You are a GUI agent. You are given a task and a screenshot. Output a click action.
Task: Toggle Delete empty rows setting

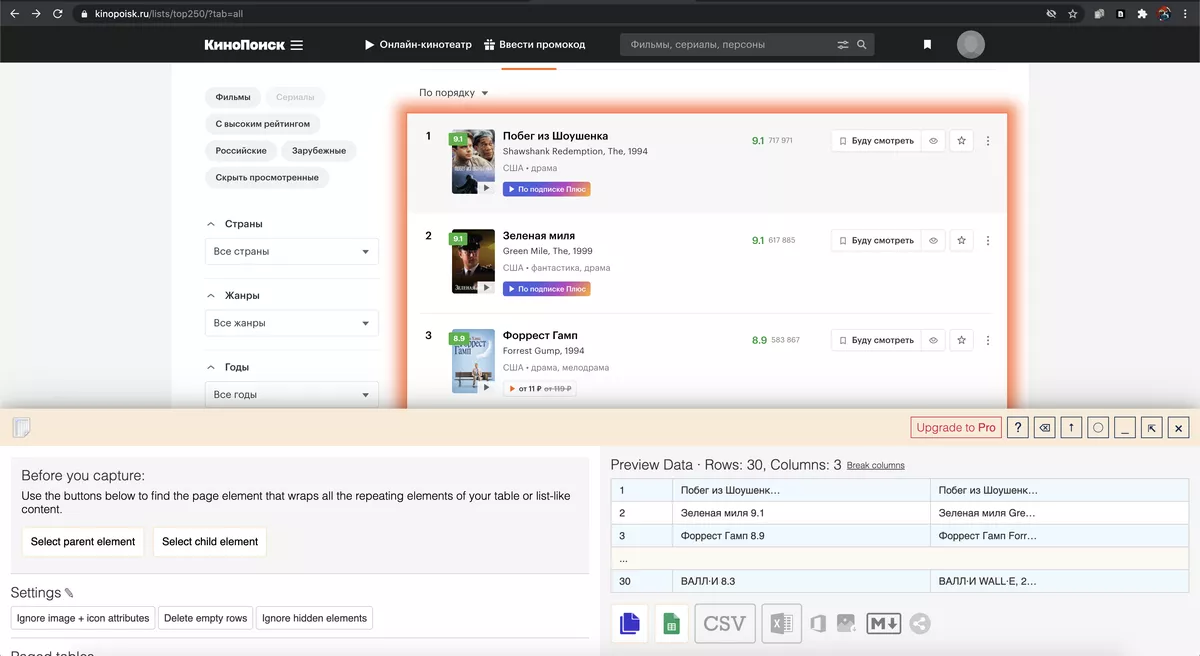(205, 618)
